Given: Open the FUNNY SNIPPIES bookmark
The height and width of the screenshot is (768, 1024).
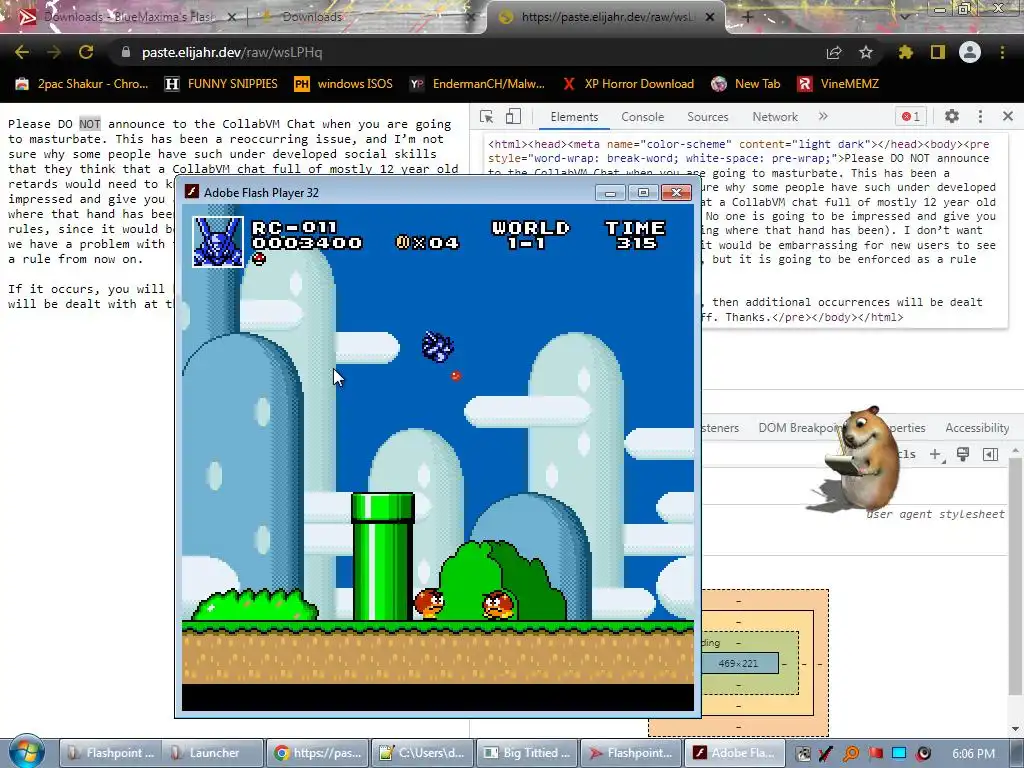Looking at the screenshot, I should pyautogui.click(x=221, y=84).
